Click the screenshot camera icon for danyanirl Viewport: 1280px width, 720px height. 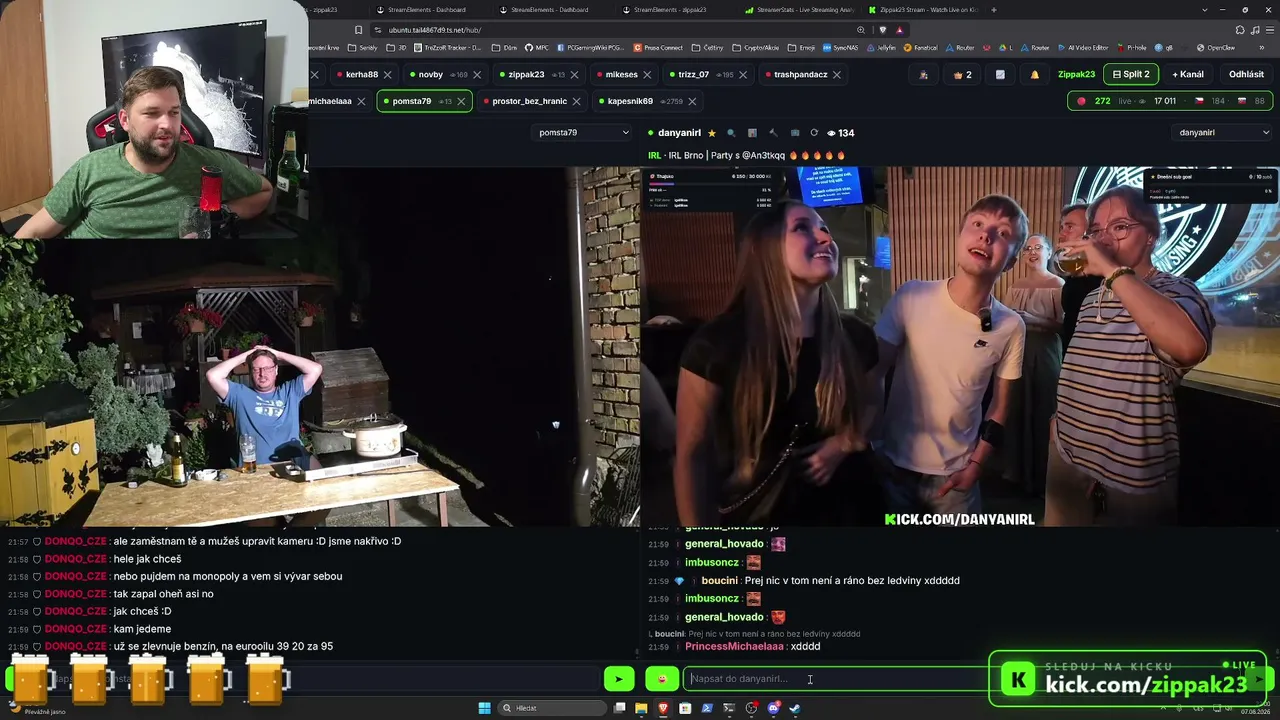(795, 133)
